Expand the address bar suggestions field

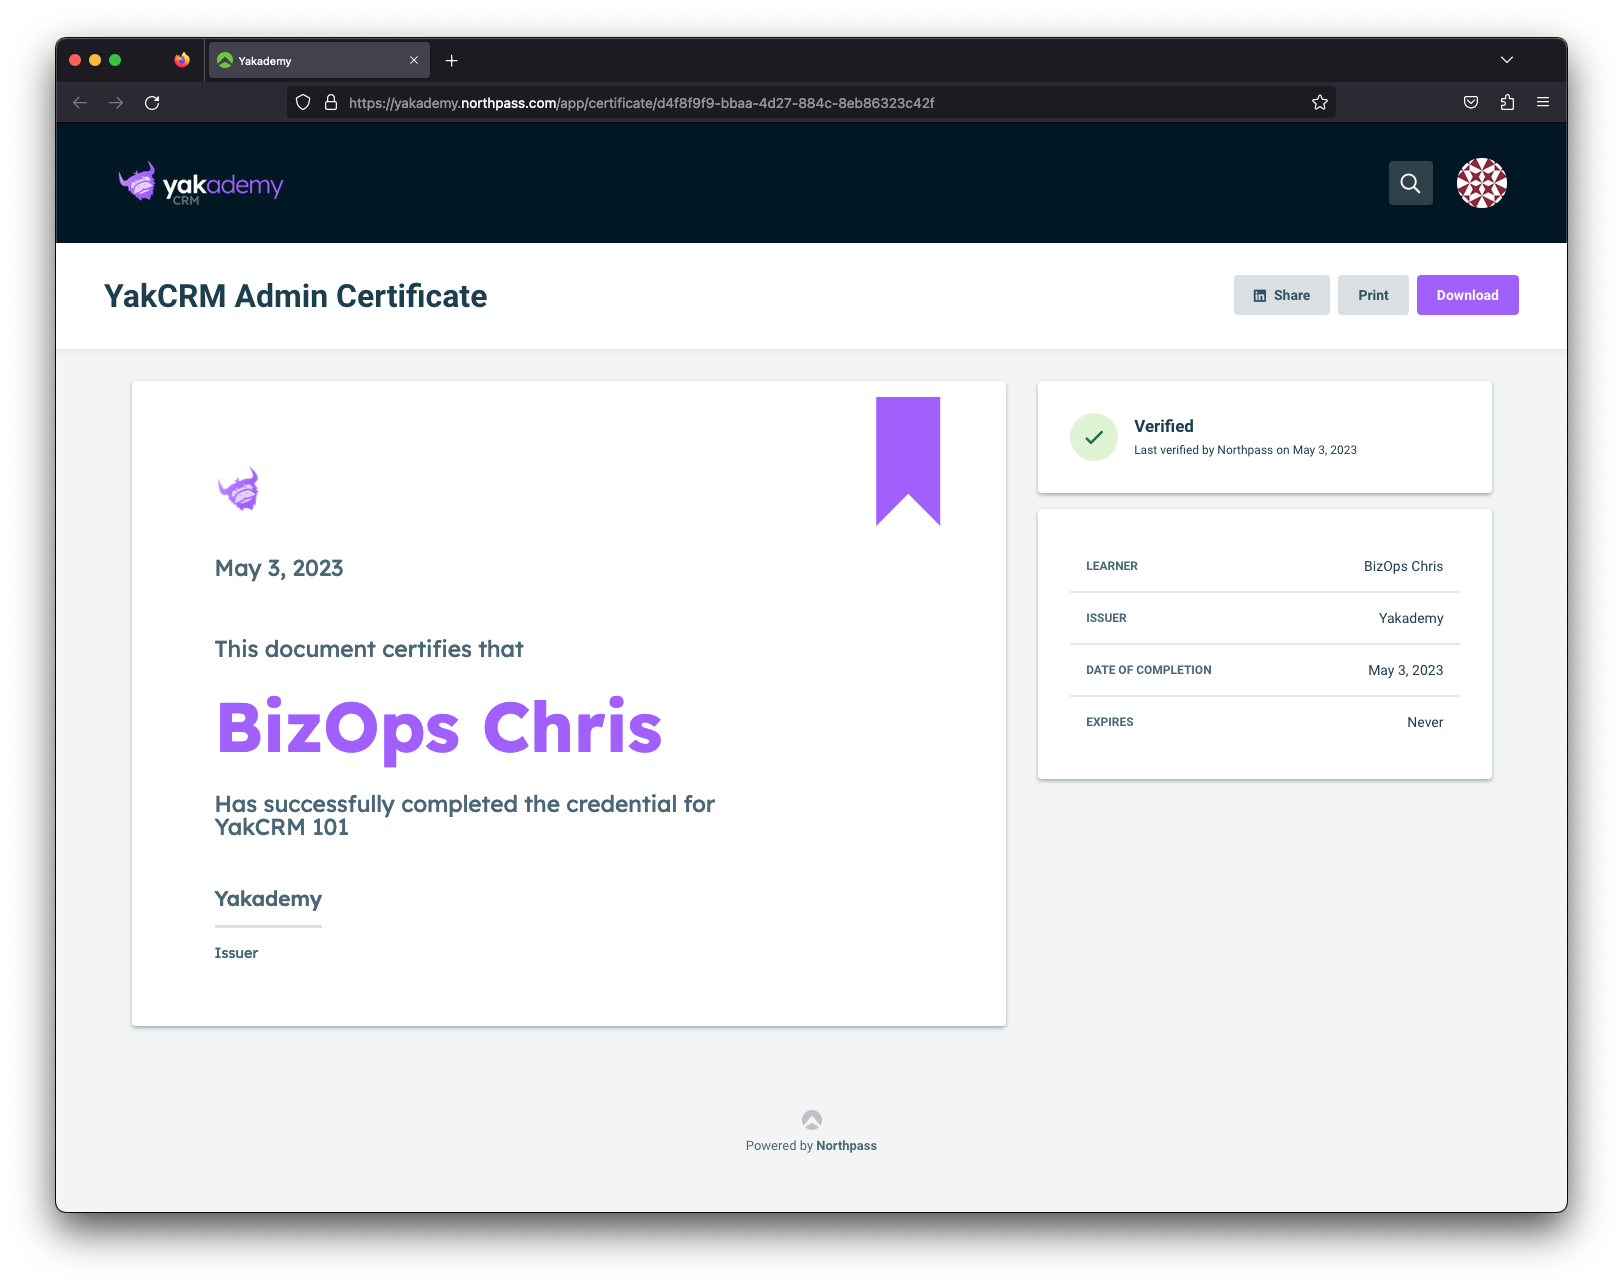pos(800,102)
